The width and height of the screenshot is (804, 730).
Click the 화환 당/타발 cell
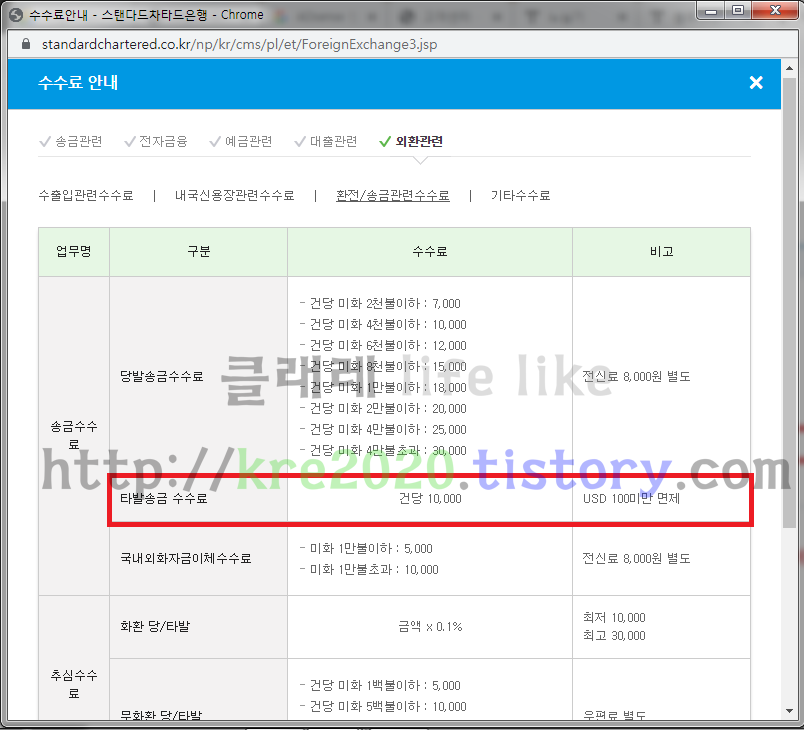click(x=198, y=626)
